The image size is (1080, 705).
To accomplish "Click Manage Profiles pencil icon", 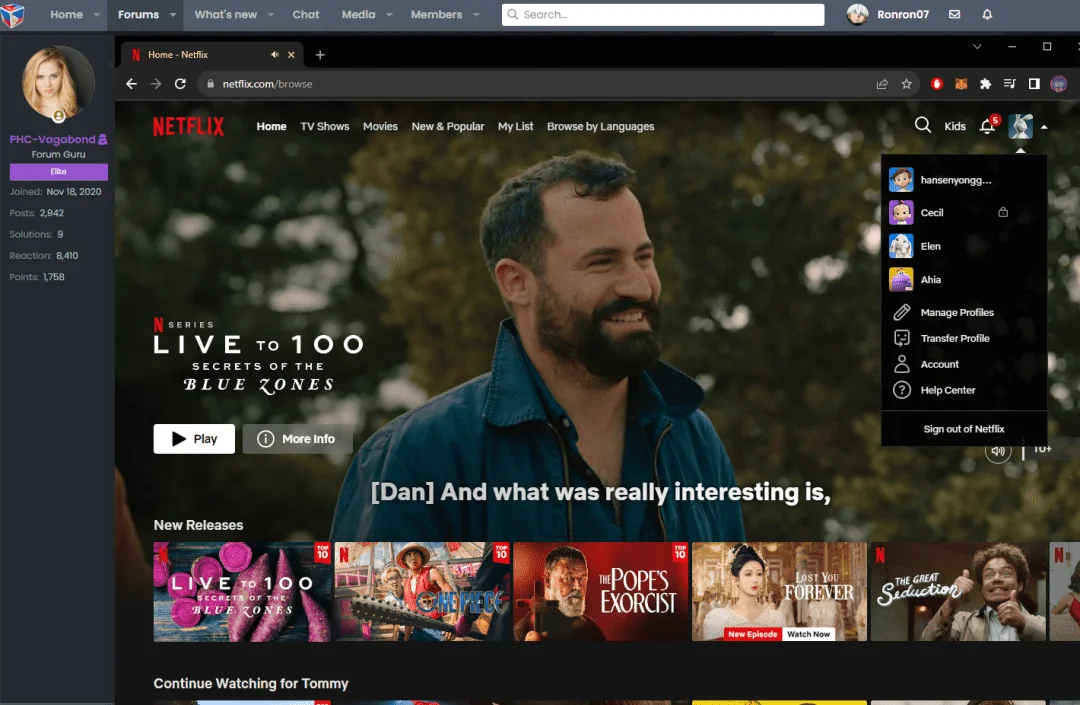I will click(x=902, y=313).
